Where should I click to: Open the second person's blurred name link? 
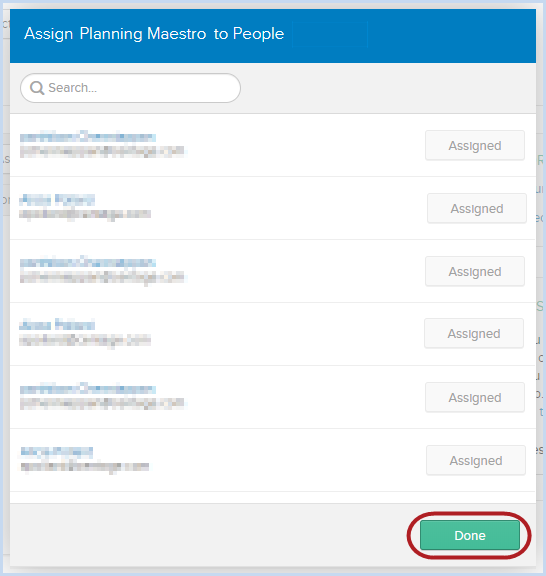tap(57, 199)
